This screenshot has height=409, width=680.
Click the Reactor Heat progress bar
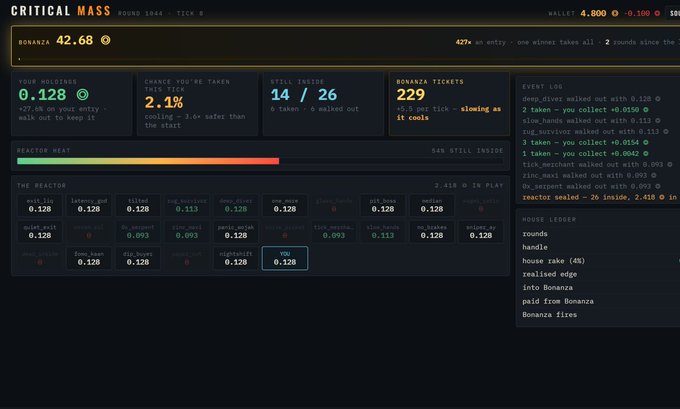[260, 161]
